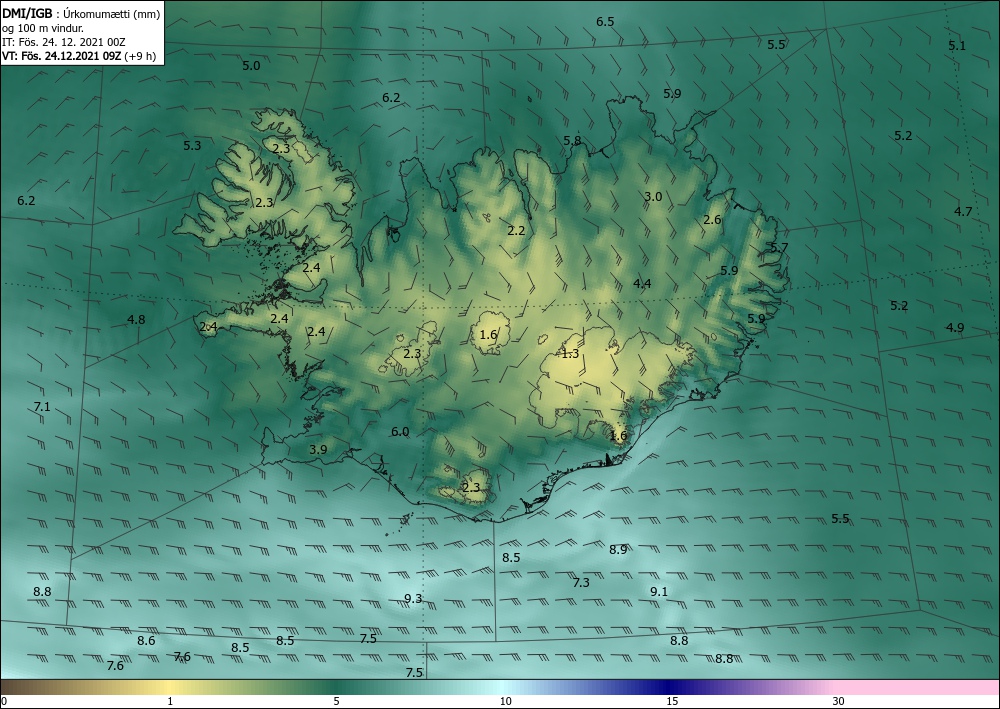This screenshot has width=1000, height=709.
Task: Click the title line "DMI/IGB : Úrkomumætti (mm)"
Action: click(81, 13)
